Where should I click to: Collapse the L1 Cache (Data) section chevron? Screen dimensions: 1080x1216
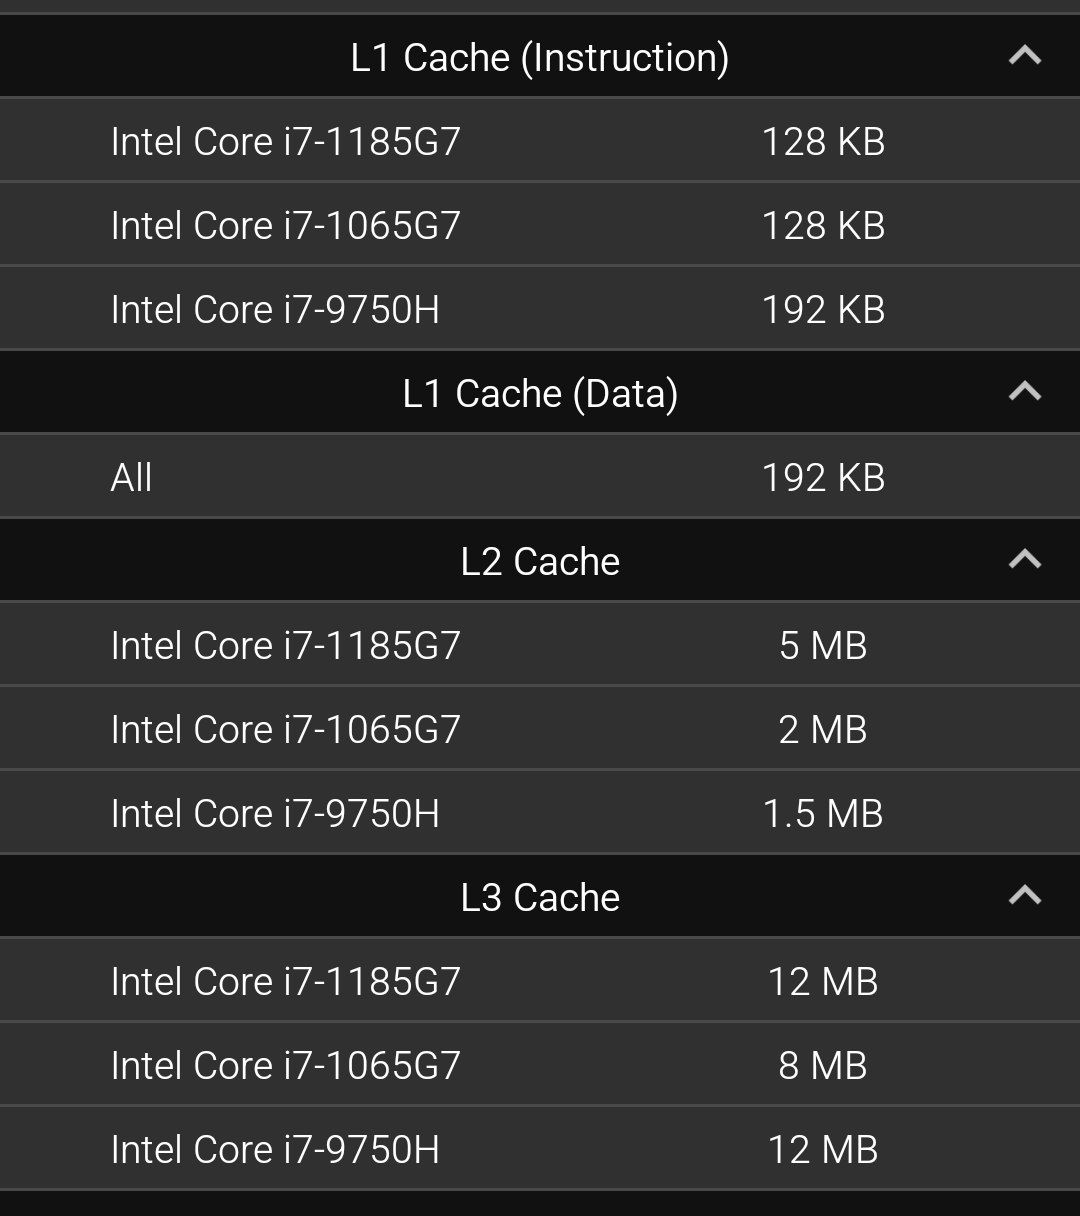pos(1025,392)
